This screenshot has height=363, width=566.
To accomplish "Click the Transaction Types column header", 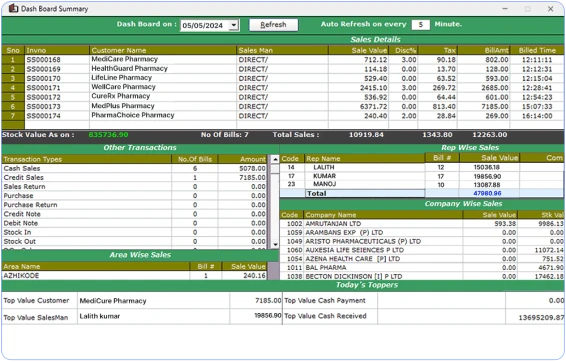I will point(87,159).
